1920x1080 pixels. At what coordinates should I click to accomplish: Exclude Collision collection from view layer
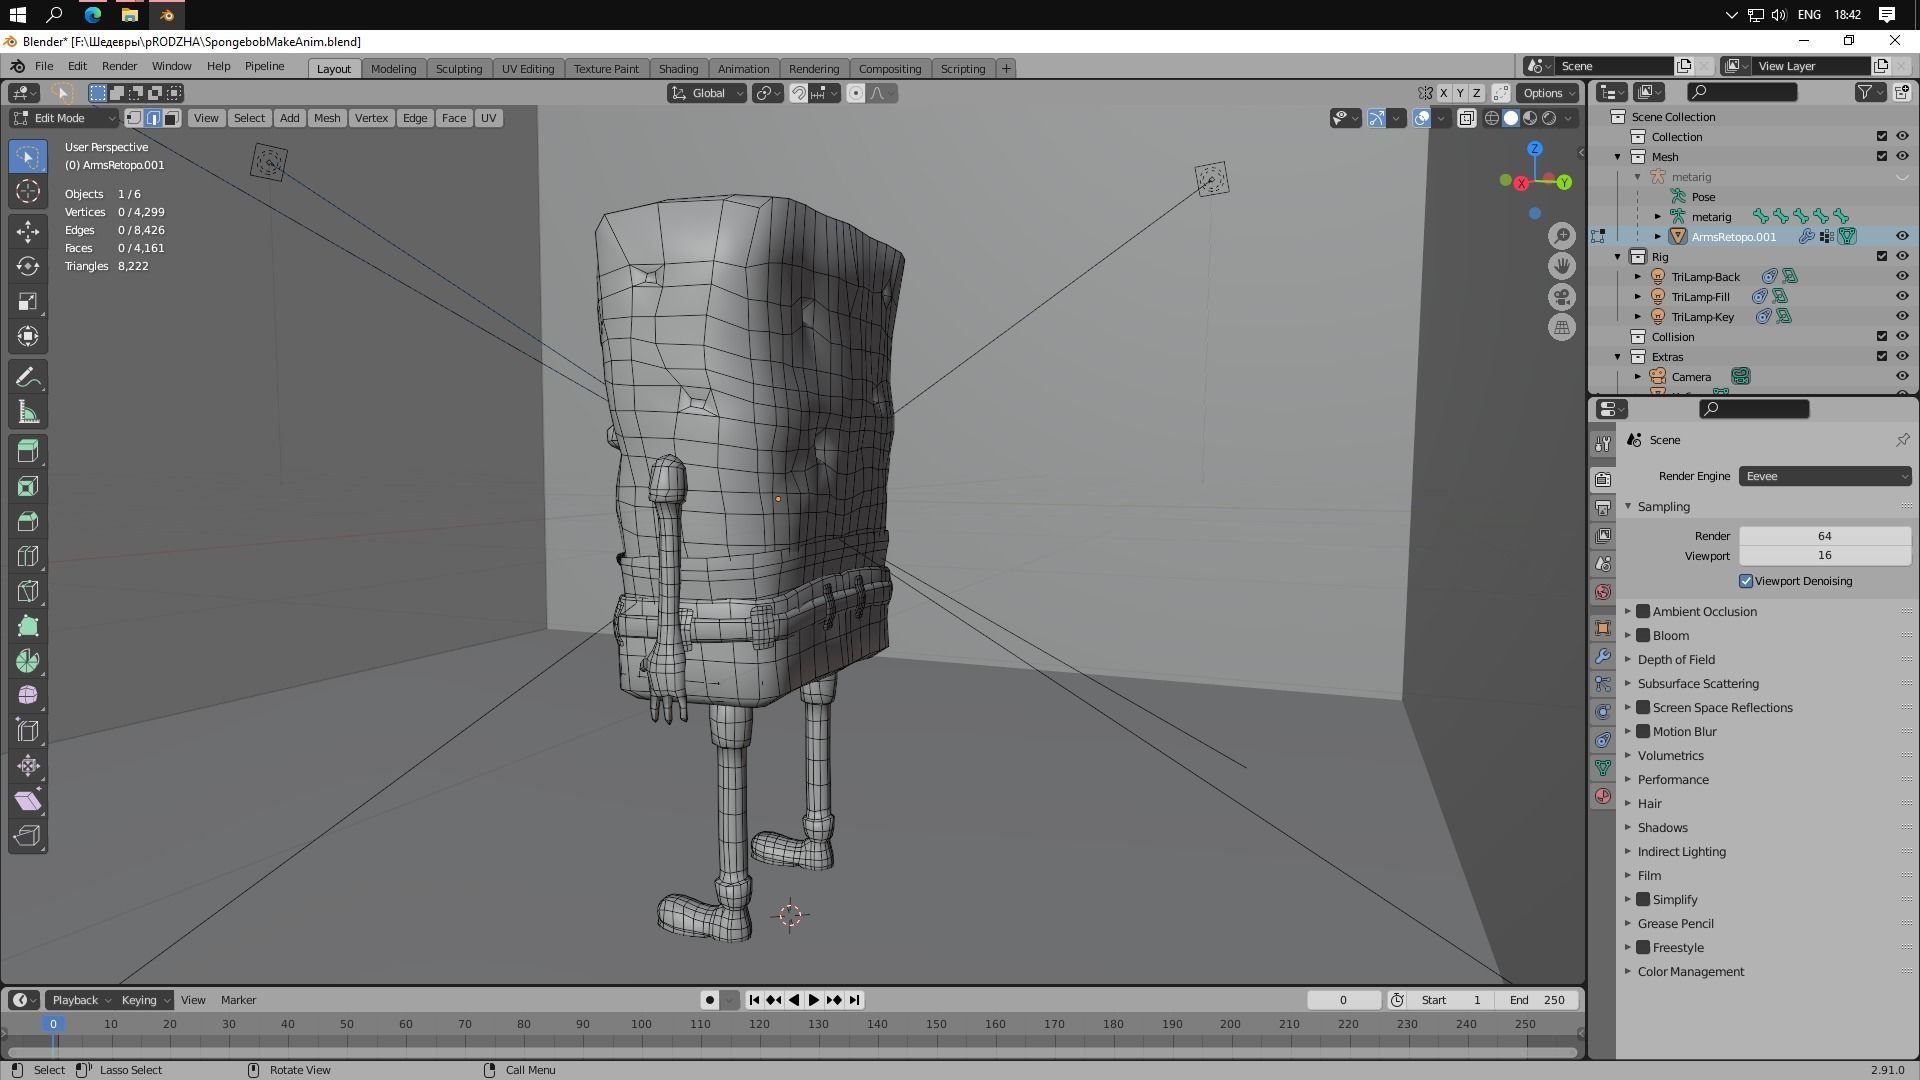1882,336
